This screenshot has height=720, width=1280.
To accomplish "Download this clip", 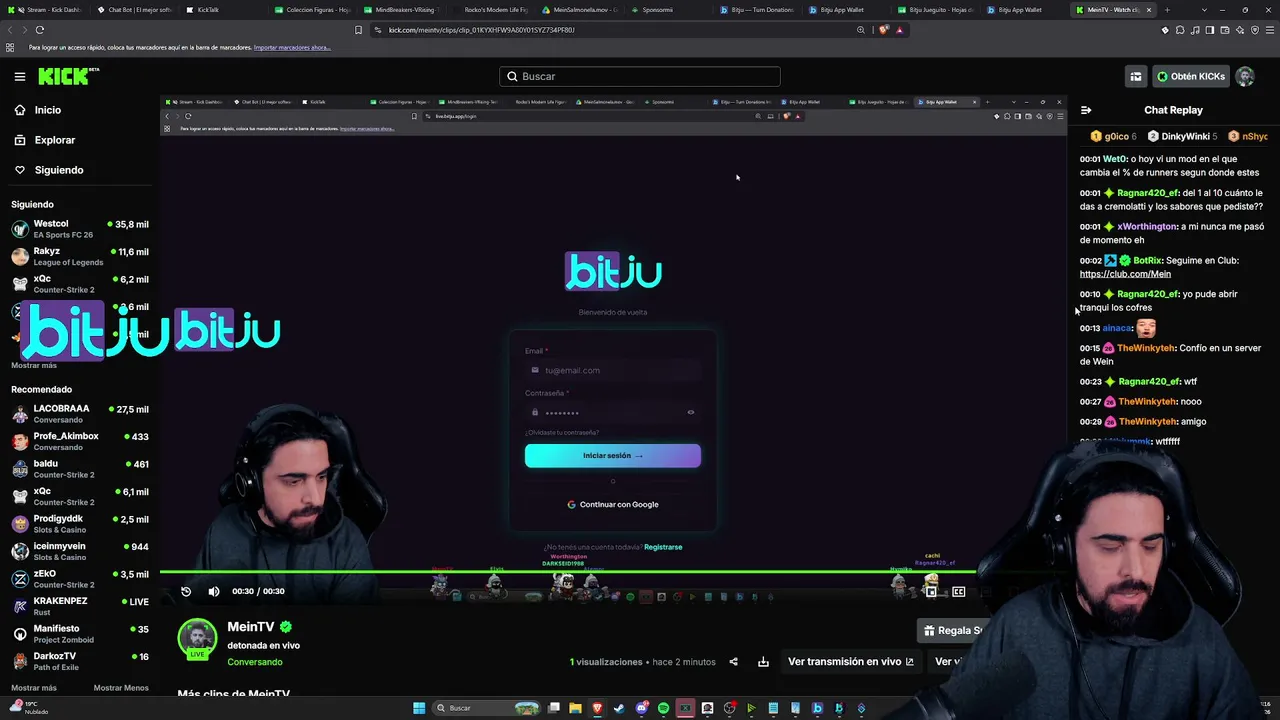I will (x=763, y=661).
